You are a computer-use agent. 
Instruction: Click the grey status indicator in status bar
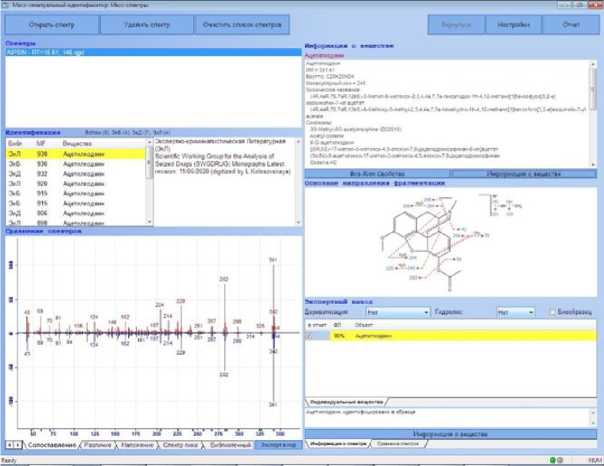(x=560, y=460)
